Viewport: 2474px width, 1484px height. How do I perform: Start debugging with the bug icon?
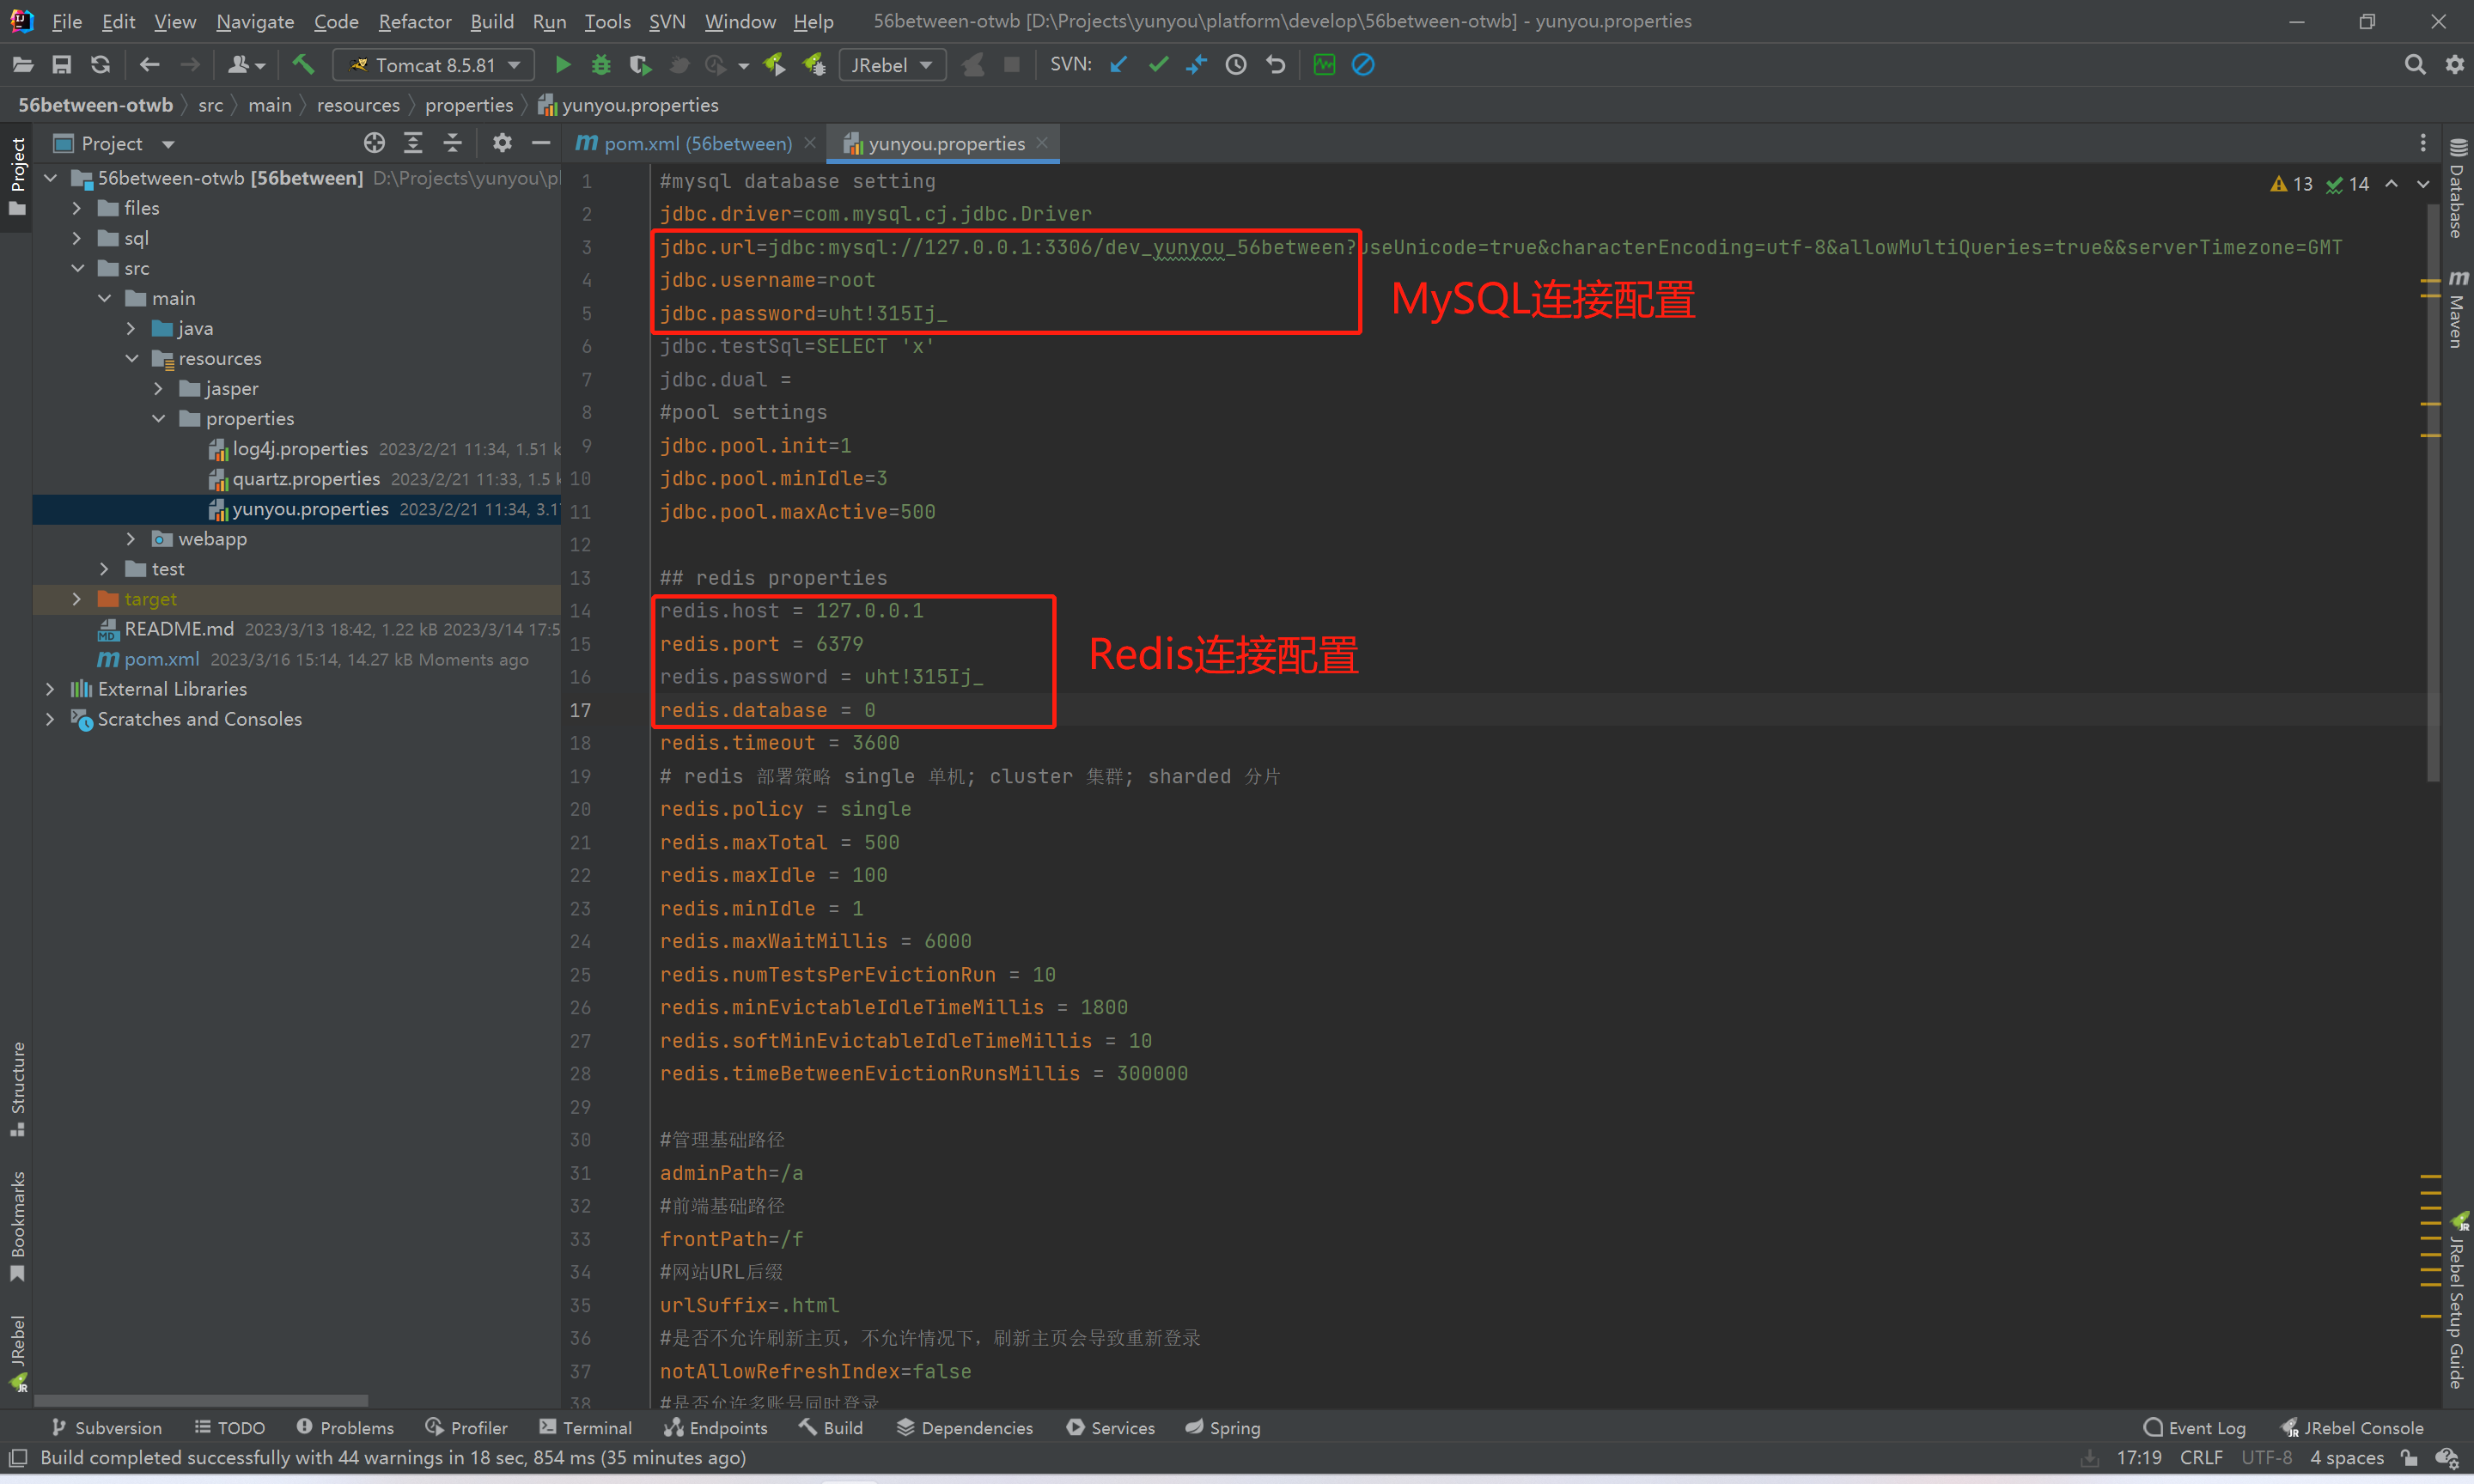click(x=601, y=65)
